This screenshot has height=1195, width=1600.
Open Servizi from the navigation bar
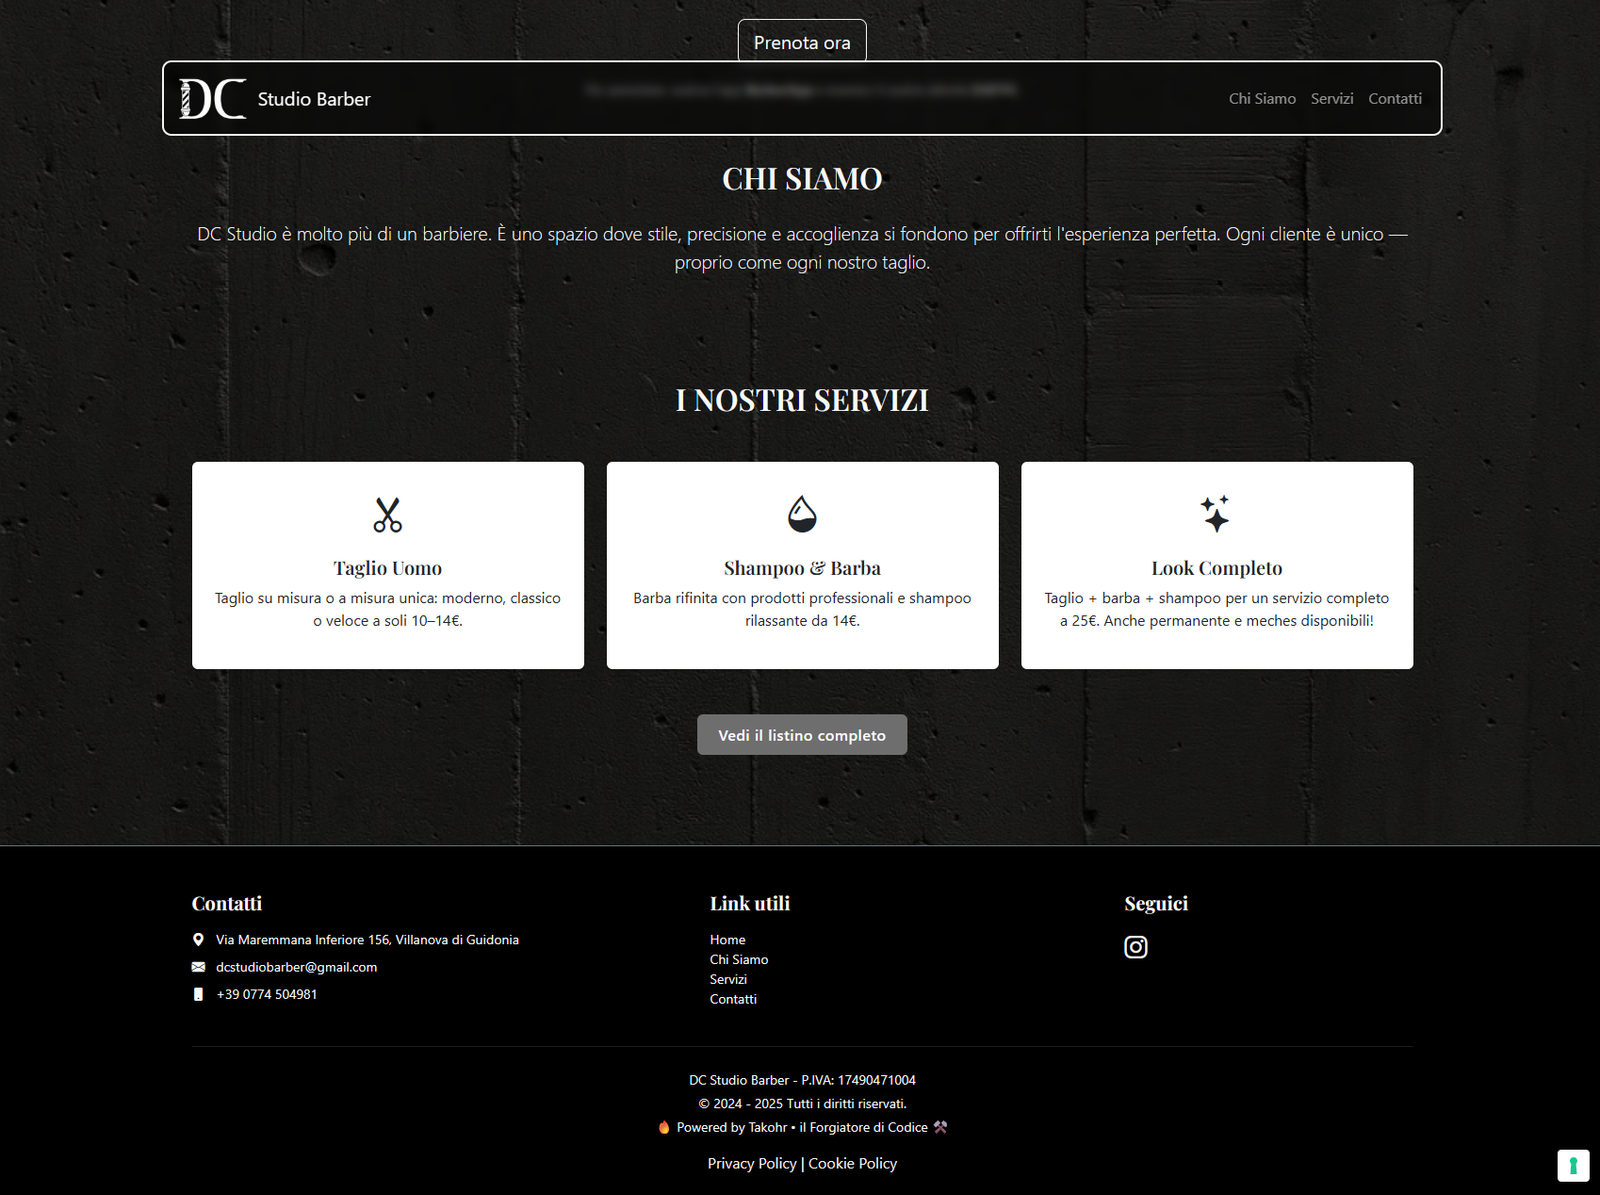(x=1332, y=98)
